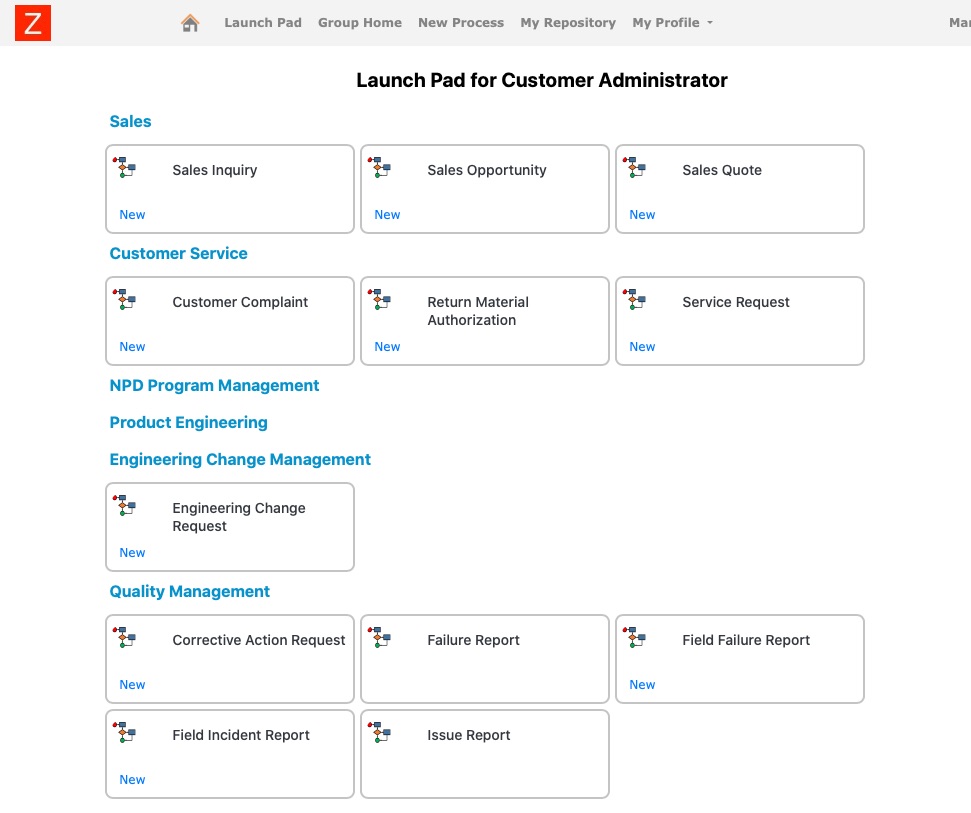Image resolution: width=971 pixels, height=813 pixels.
Task: Click the Corrective Action Request title
Action: pyautogui.click(x=259, y=640)
